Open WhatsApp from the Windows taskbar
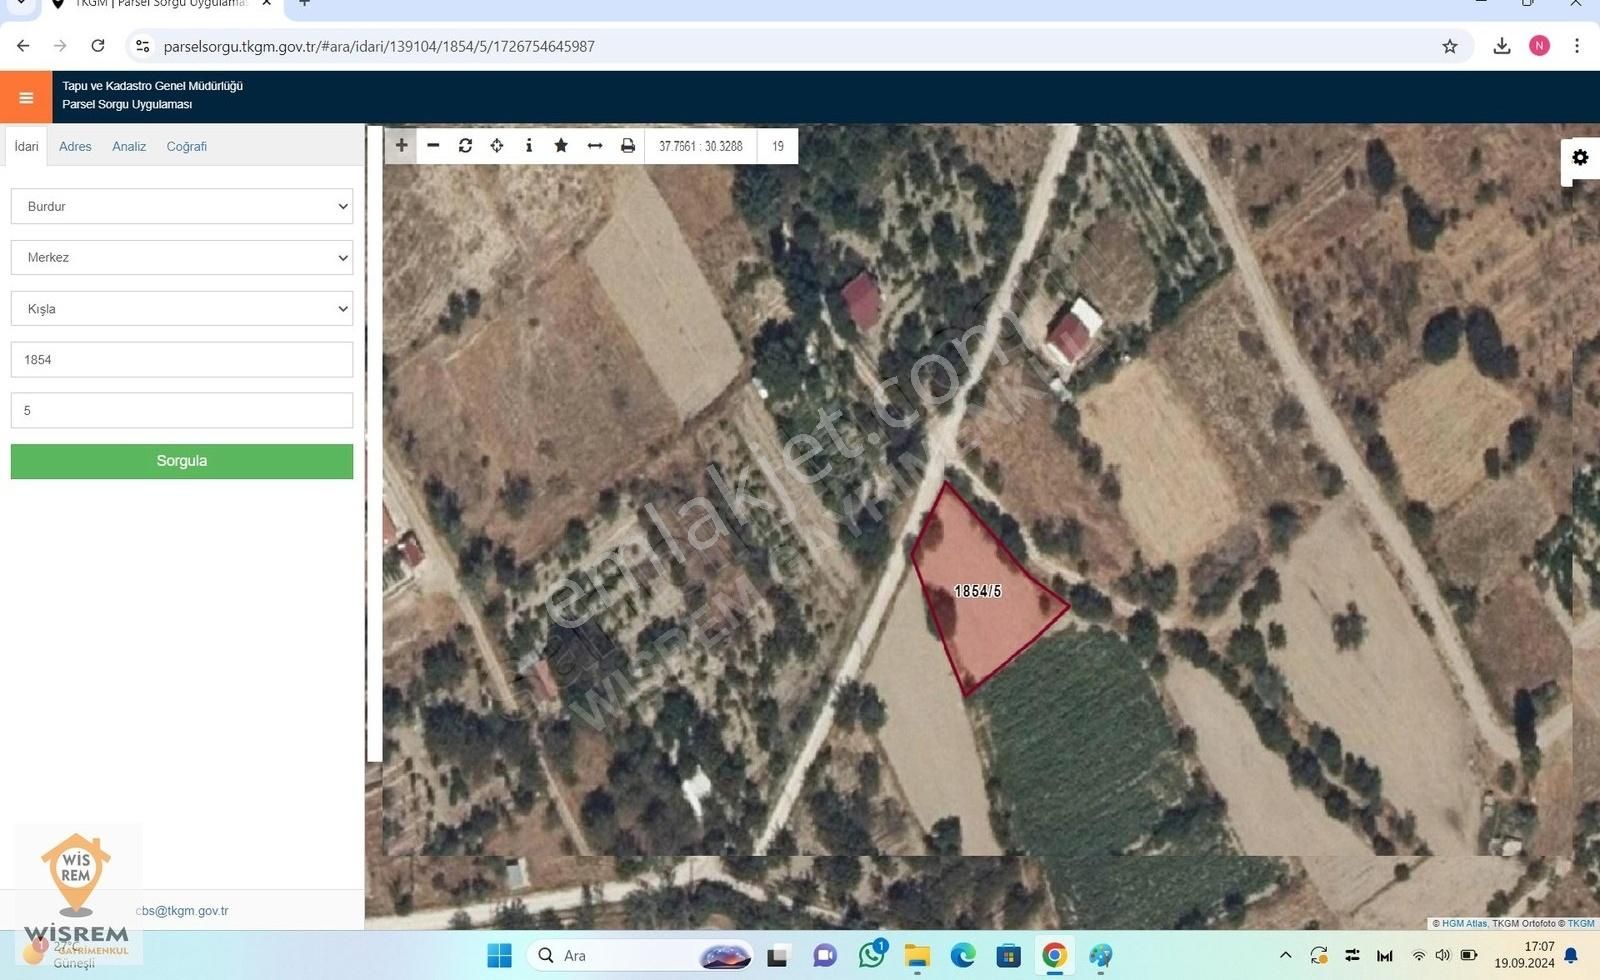This screenshot has height=980, width=1600. (x=871, y=956)
